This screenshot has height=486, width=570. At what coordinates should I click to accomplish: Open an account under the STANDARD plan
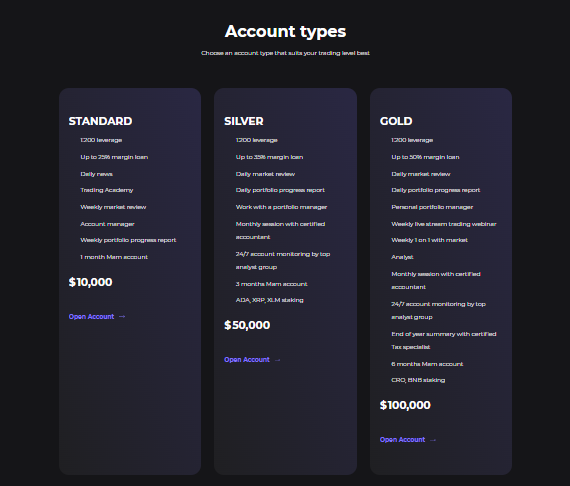[91, 317]
